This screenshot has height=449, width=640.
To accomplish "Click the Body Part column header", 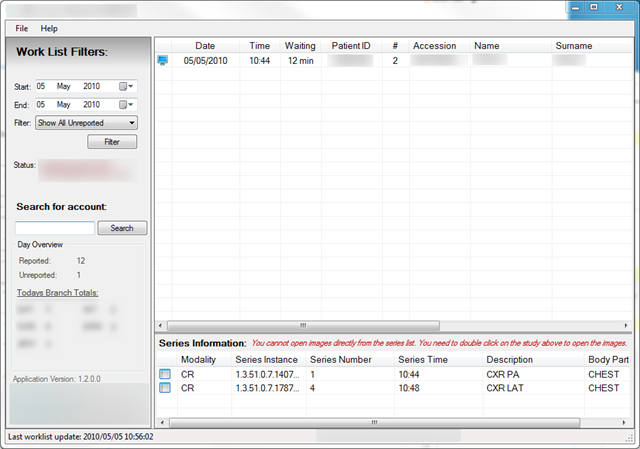I will tap(608, 360).
